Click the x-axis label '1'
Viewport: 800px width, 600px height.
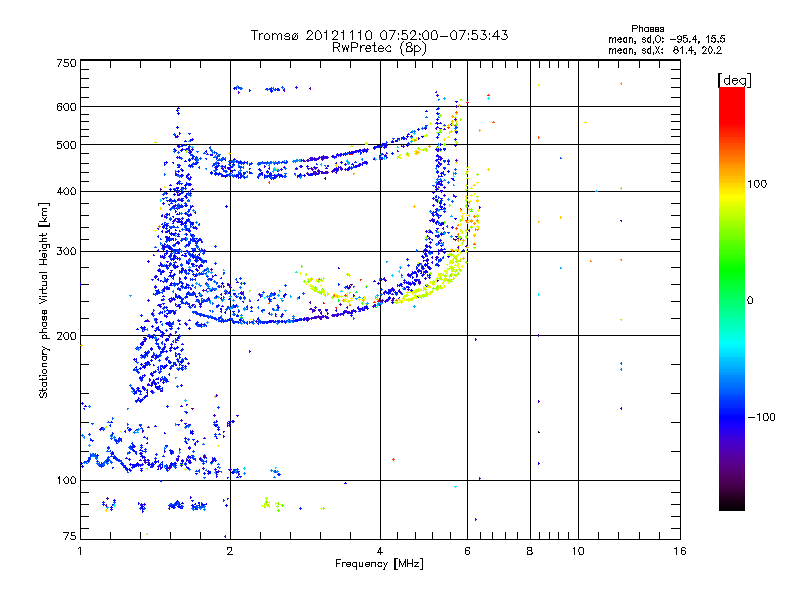tap(80, 551)
